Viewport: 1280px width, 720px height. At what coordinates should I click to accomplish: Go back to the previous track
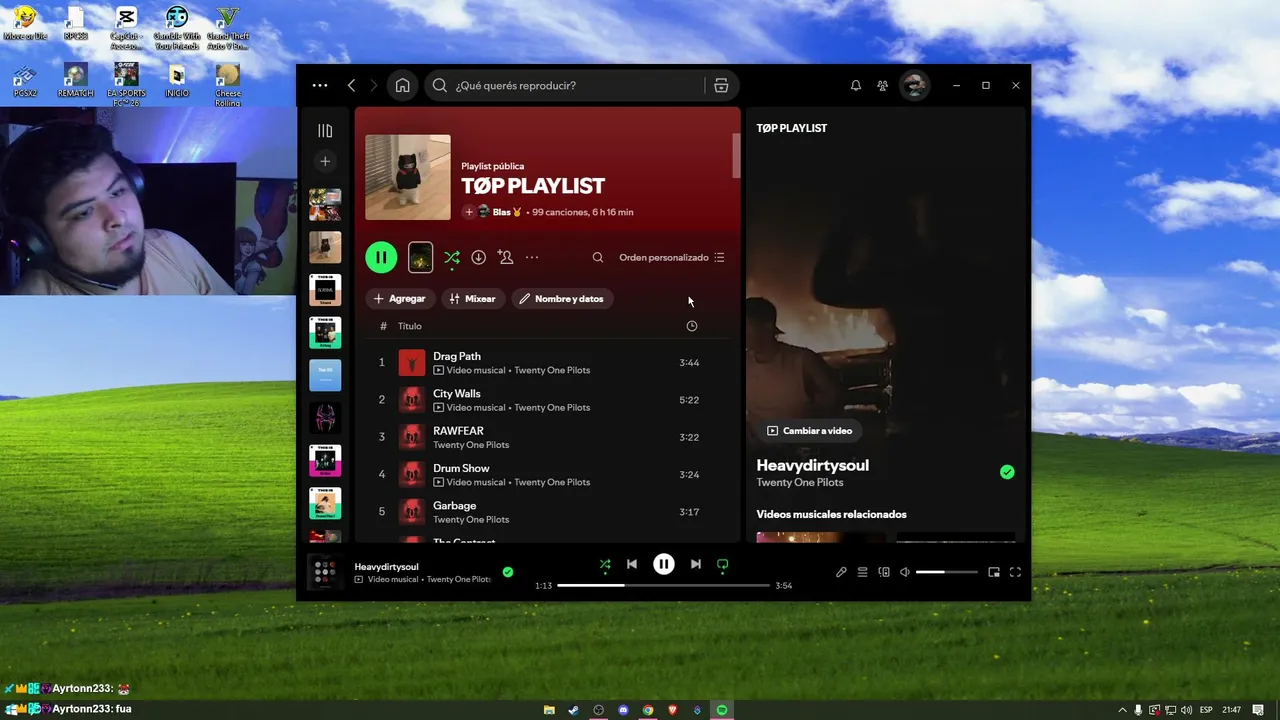[x=632, y=564]
